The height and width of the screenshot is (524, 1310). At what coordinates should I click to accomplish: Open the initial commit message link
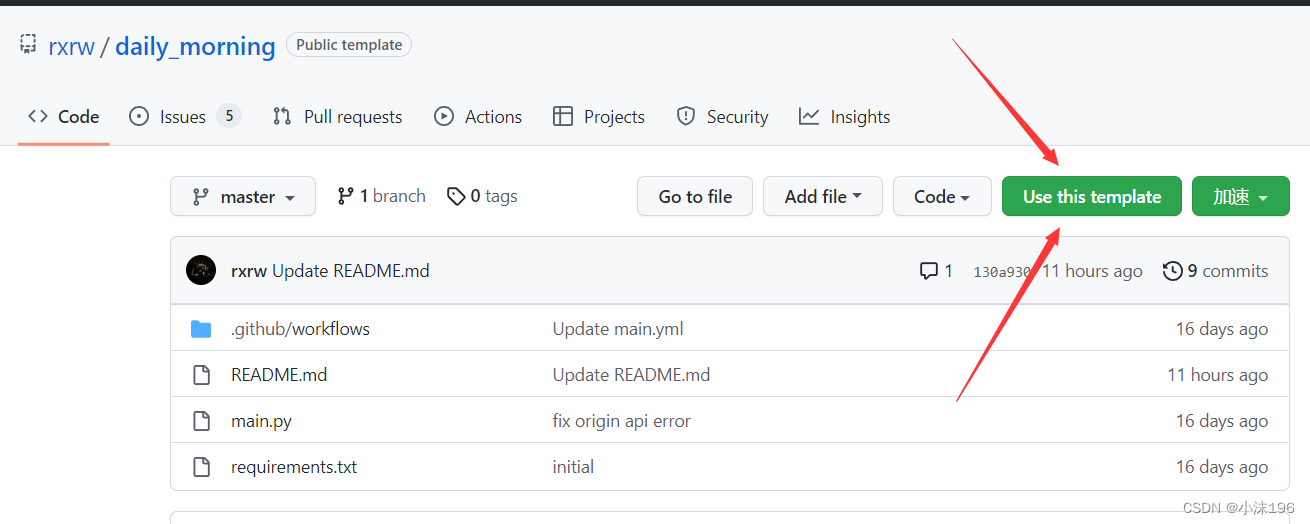coord(573,467)
